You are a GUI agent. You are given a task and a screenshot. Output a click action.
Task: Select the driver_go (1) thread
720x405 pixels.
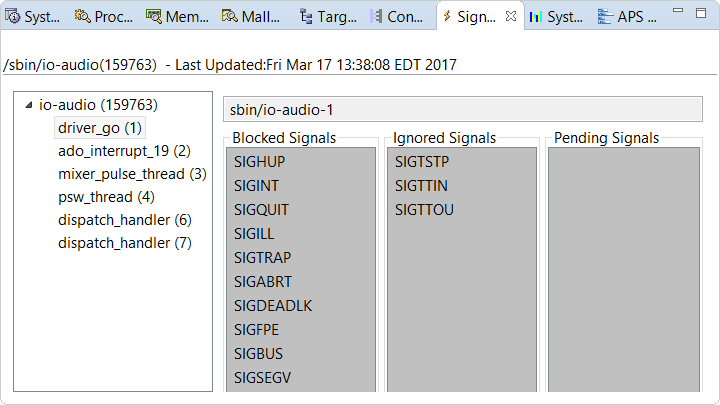click(x=100, y=128)
